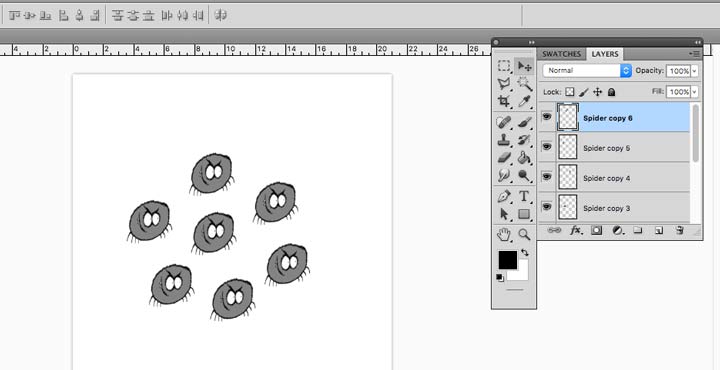
Task: Add a layer mask
Action: pyautogui.click(x=596, y=230)
